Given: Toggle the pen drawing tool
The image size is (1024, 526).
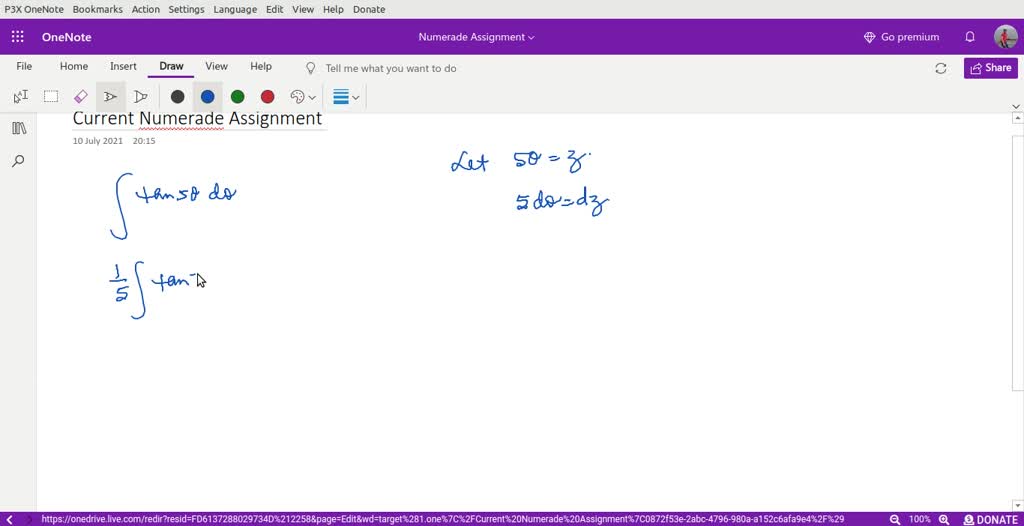Looking at the screenshot, I should pos(111,97).
